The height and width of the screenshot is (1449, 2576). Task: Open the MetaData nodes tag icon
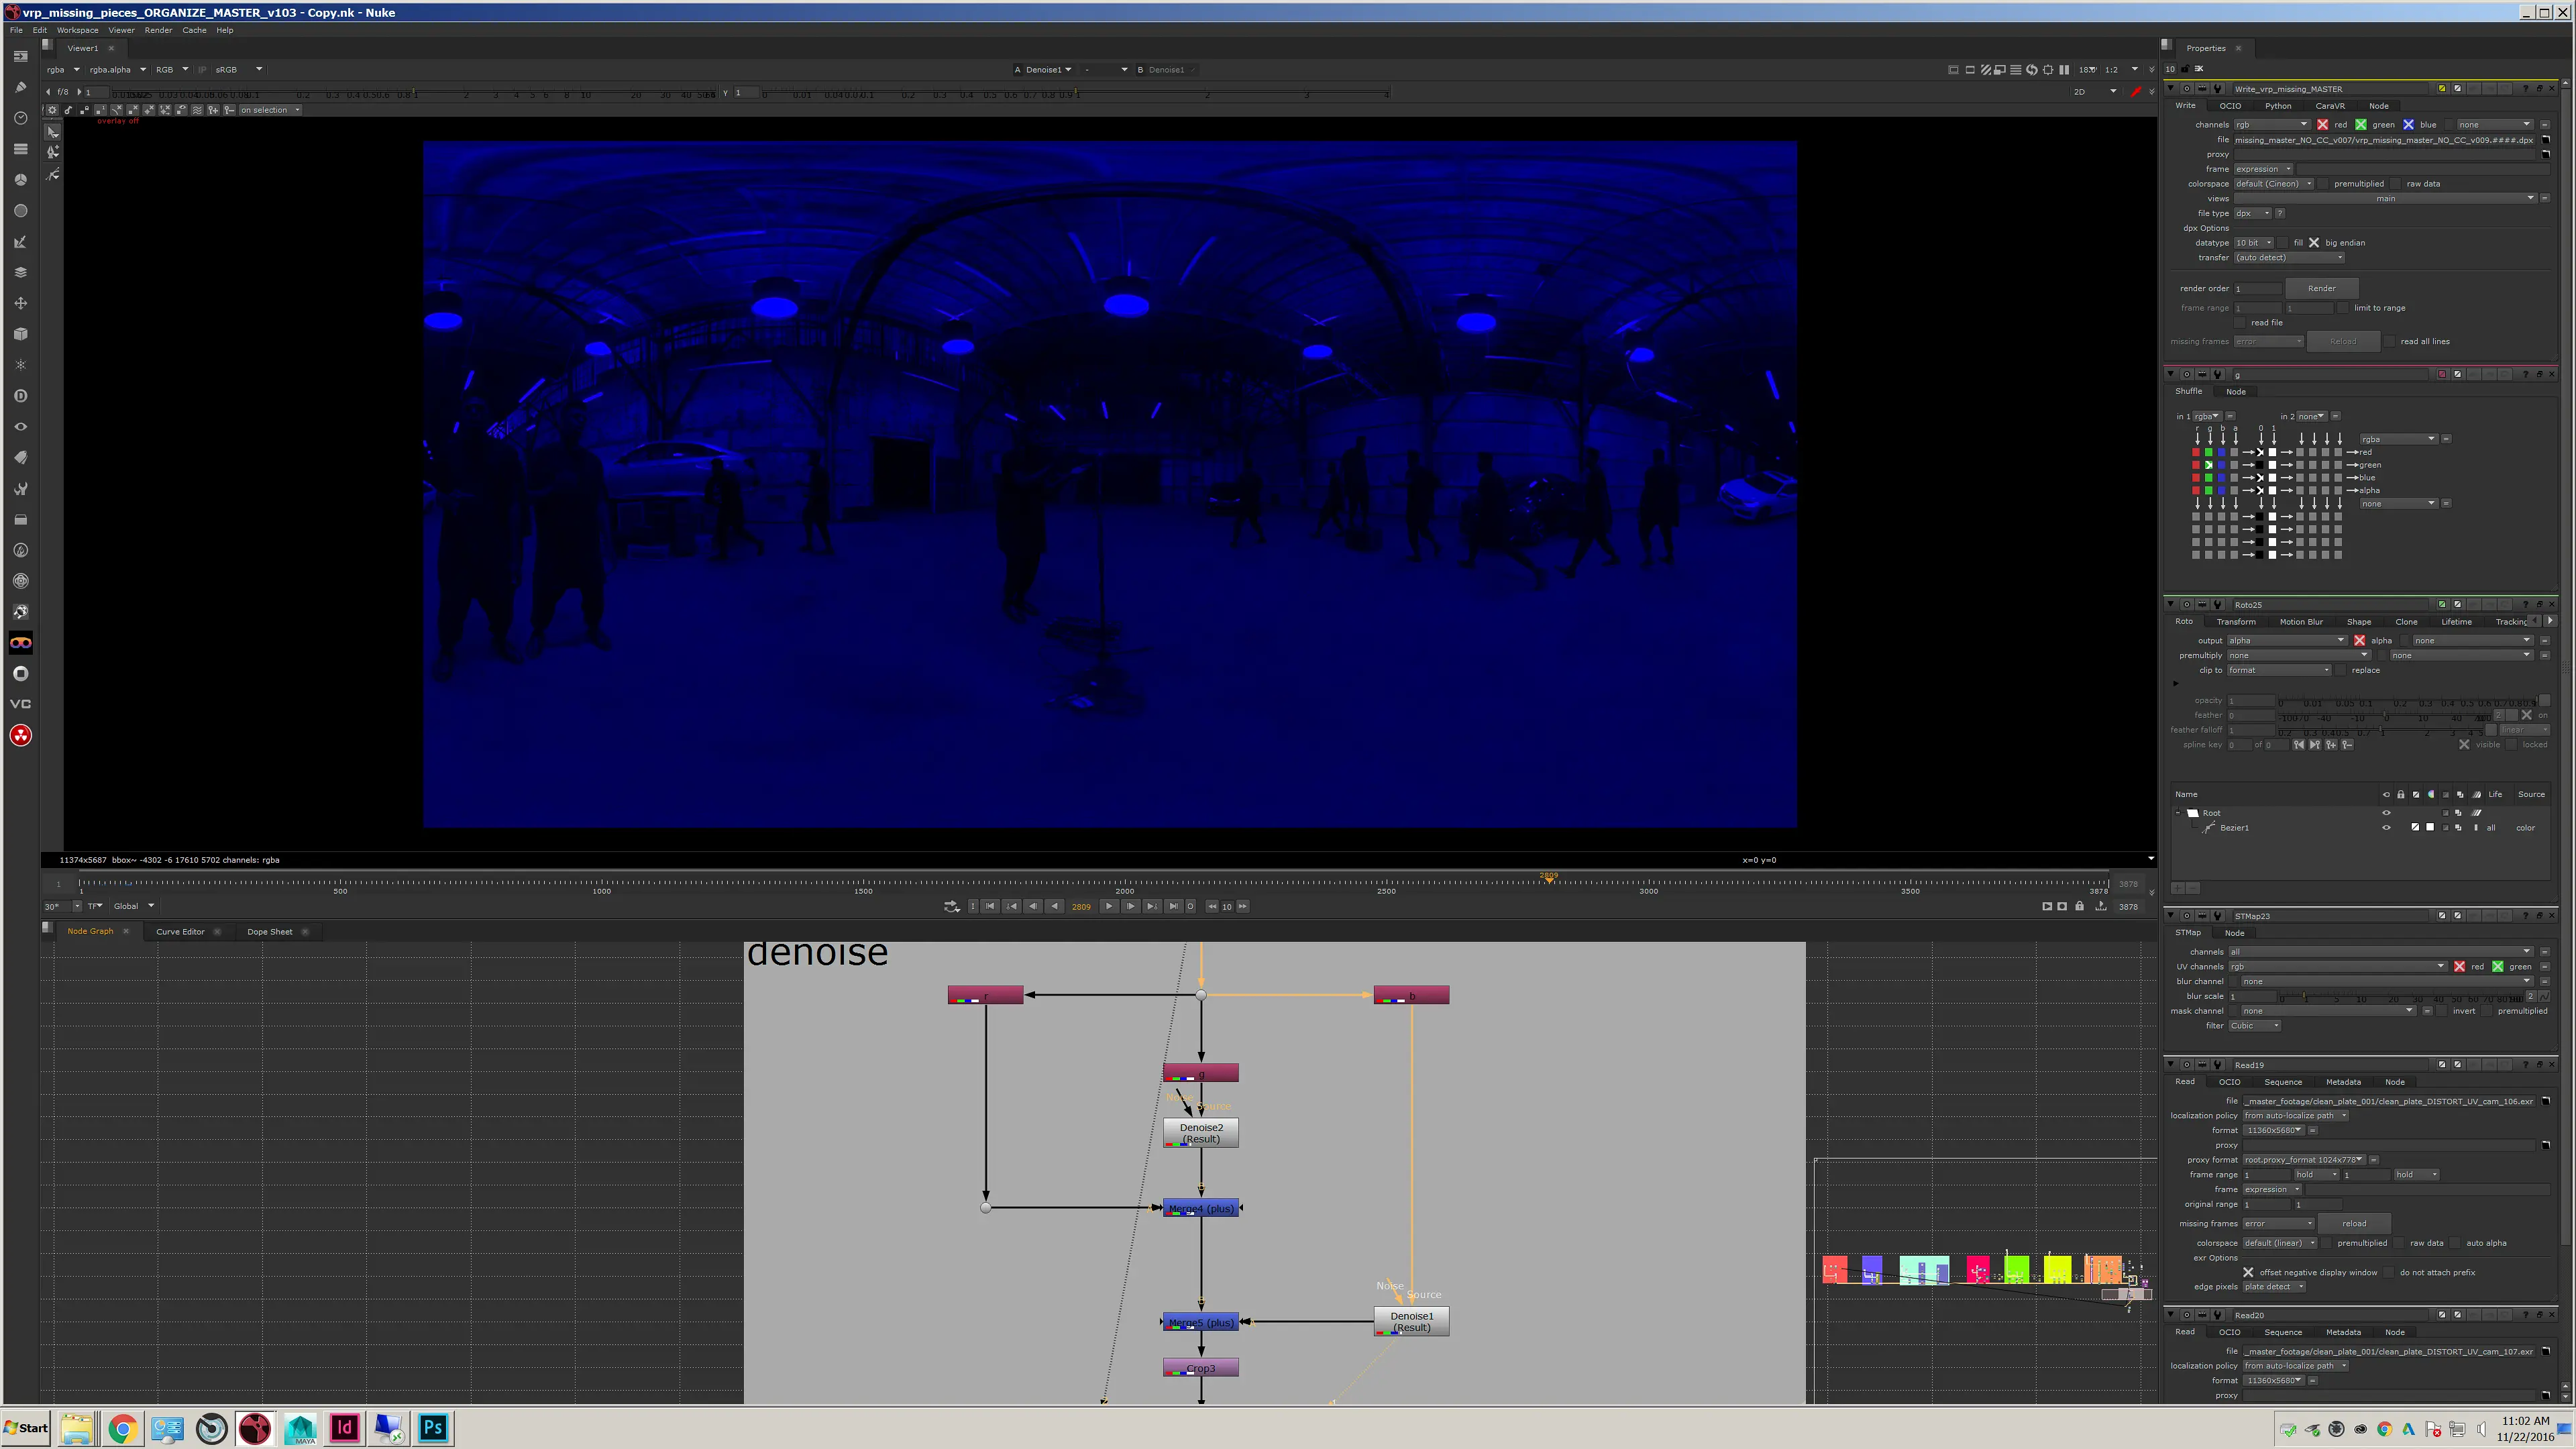coord(20,458)
